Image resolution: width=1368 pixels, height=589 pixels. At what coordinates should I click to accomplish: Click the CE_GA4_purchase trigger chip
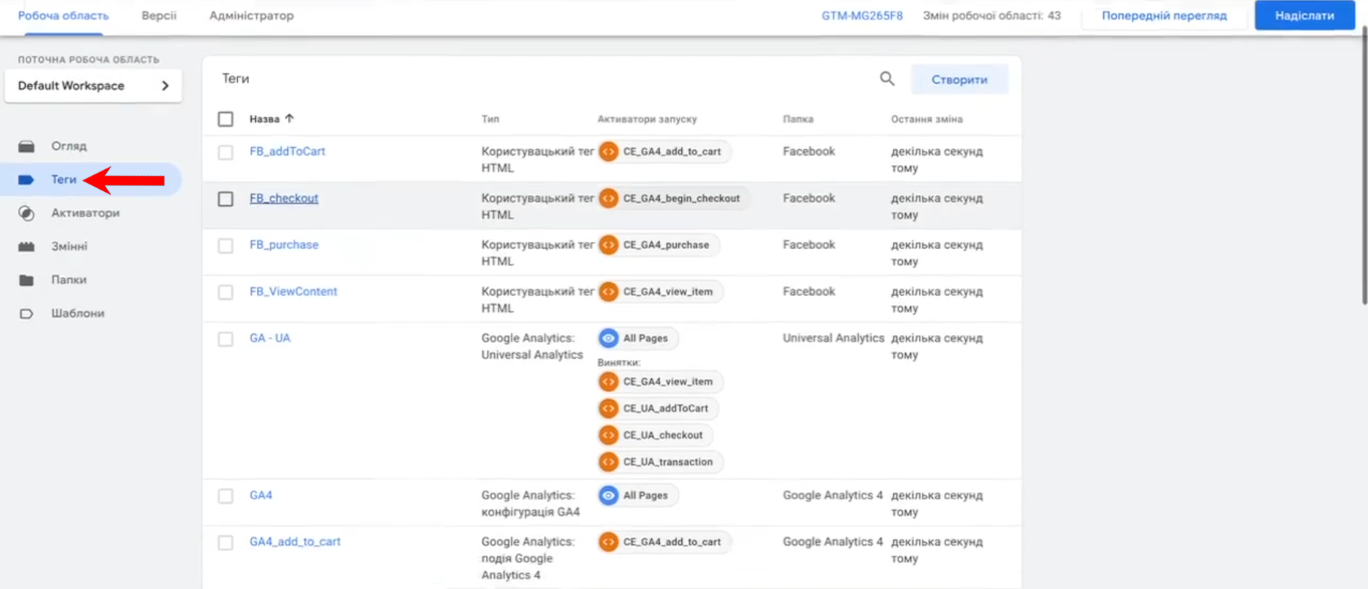tap(658, 245)
